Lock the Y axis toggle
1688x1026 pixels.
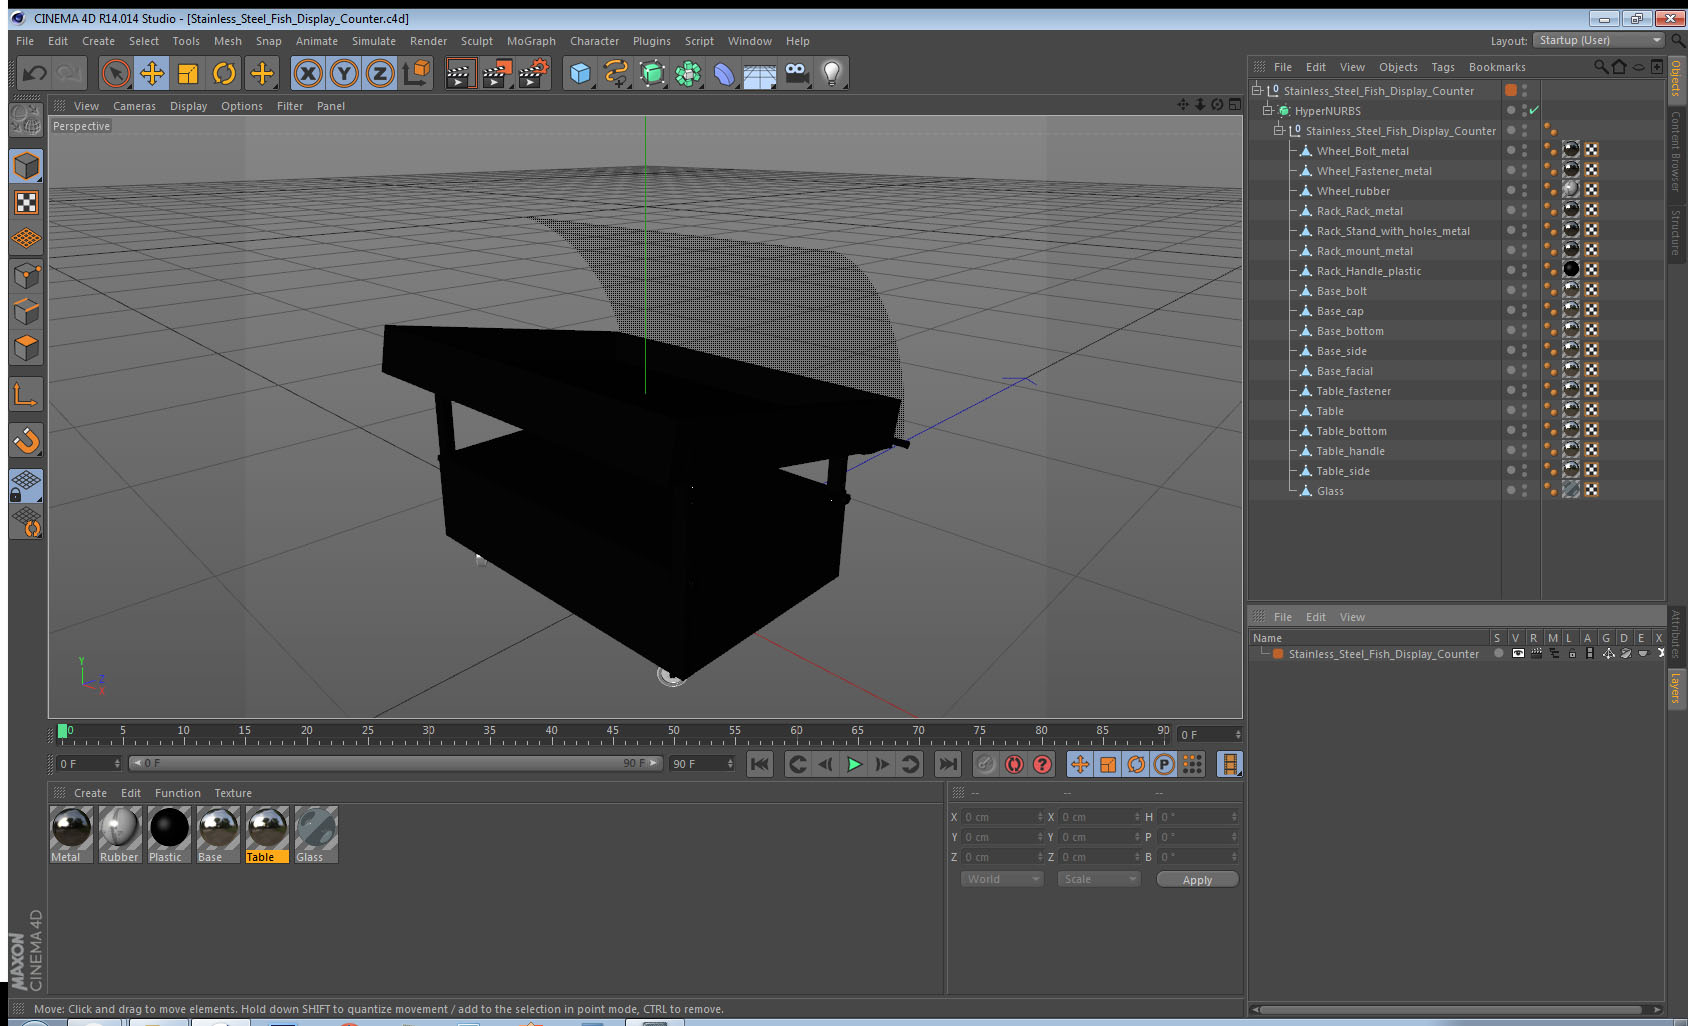[344, 73]
